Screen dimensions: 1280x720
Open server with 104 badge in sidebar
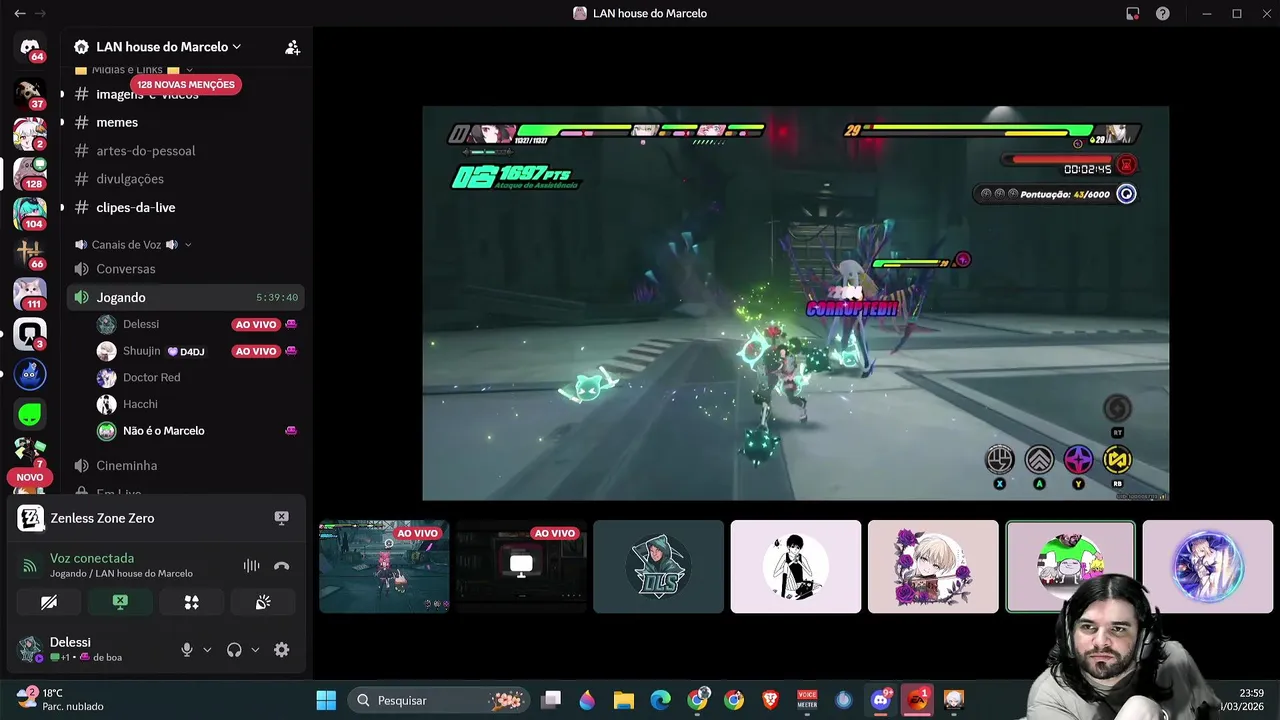pyautogui.click(x=30, y=213)
